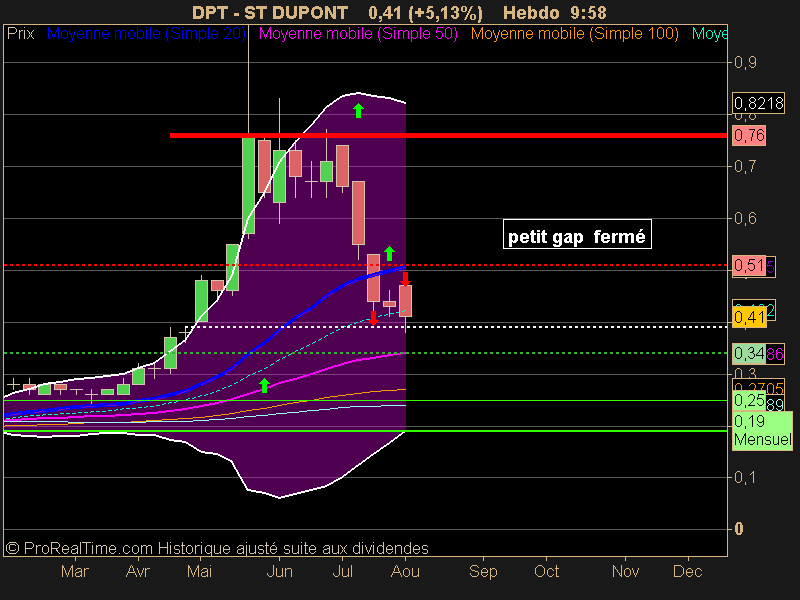Select the "Moyenne mobile (Simple 100)" legend entry
The height and width of the screenshot is (600, 800).
(x=574, y=34)
